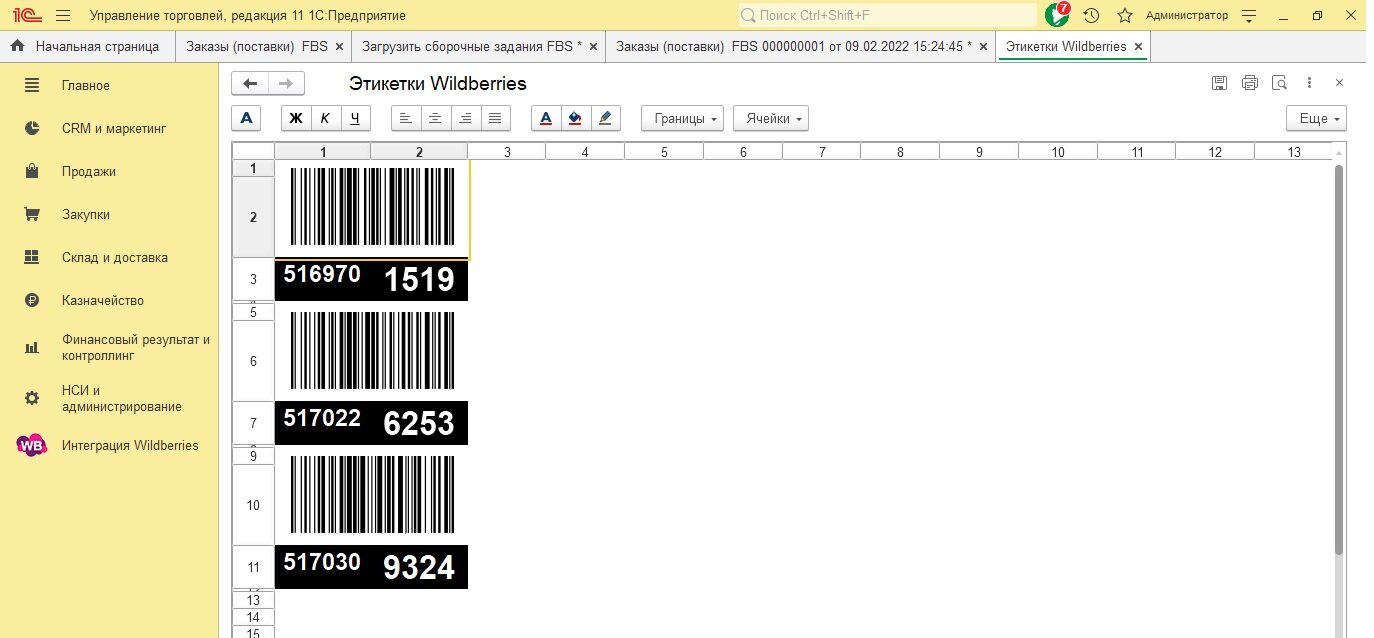Select row header 10
Screen dimensions: 1374x638
click(253, 505)
